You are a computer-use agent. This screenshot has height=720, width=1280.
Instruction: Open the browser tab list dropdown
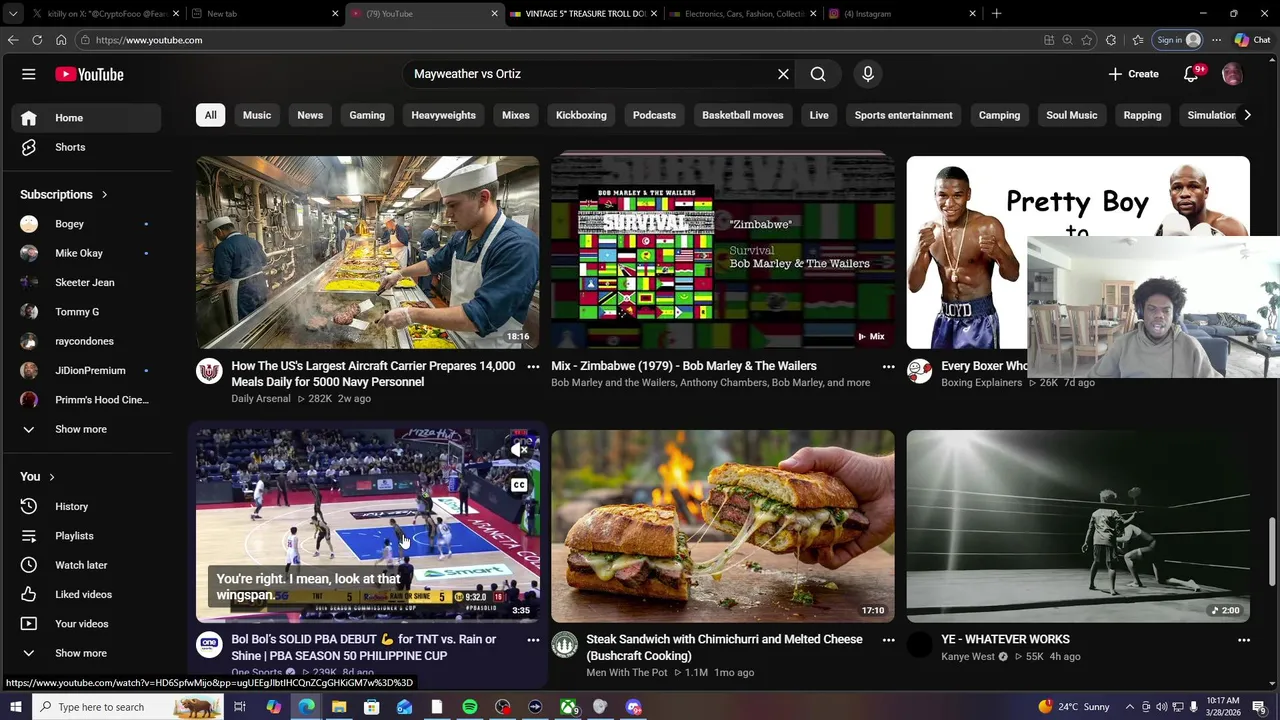(13, 14)
